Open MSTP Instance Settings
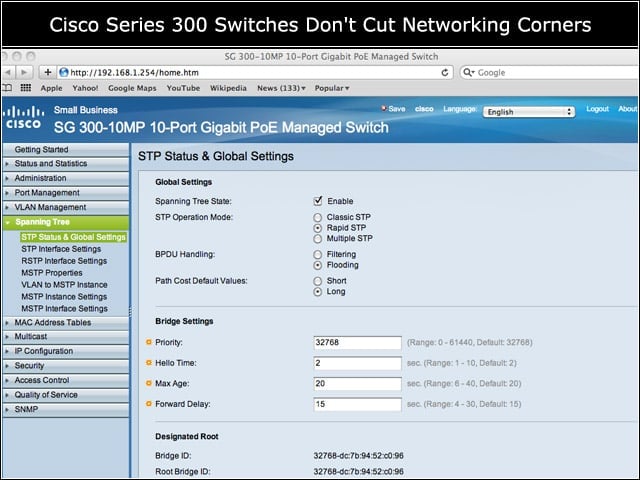 [x=64, y=297]
